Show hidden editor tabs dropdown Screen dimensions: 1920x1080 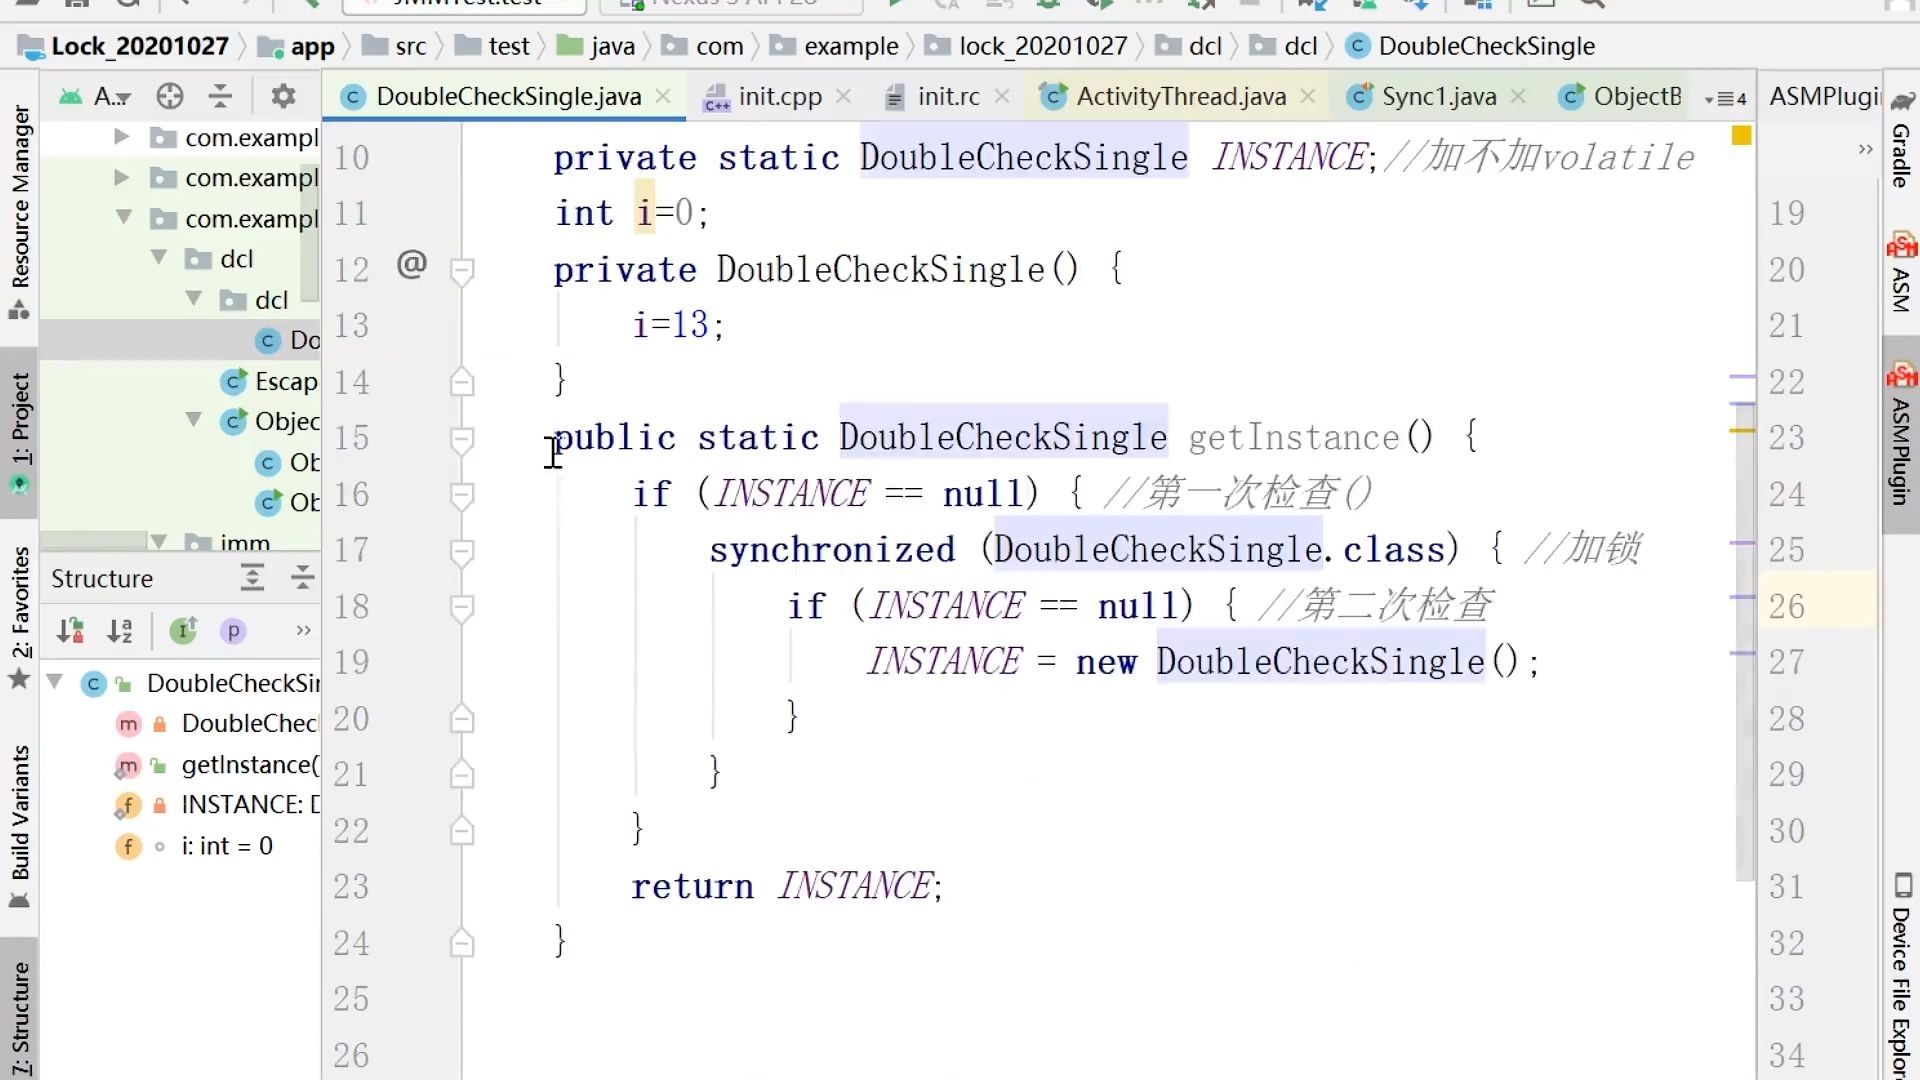coord(1726,98)
